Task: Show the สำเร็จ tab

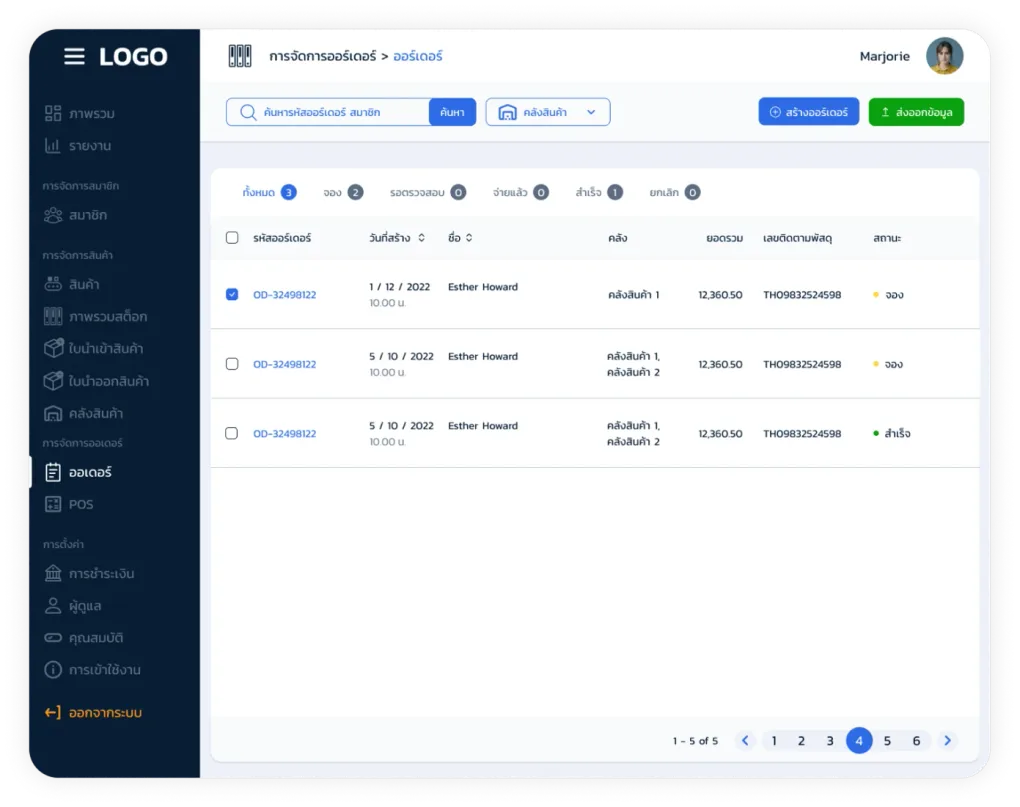Action: 599,192
